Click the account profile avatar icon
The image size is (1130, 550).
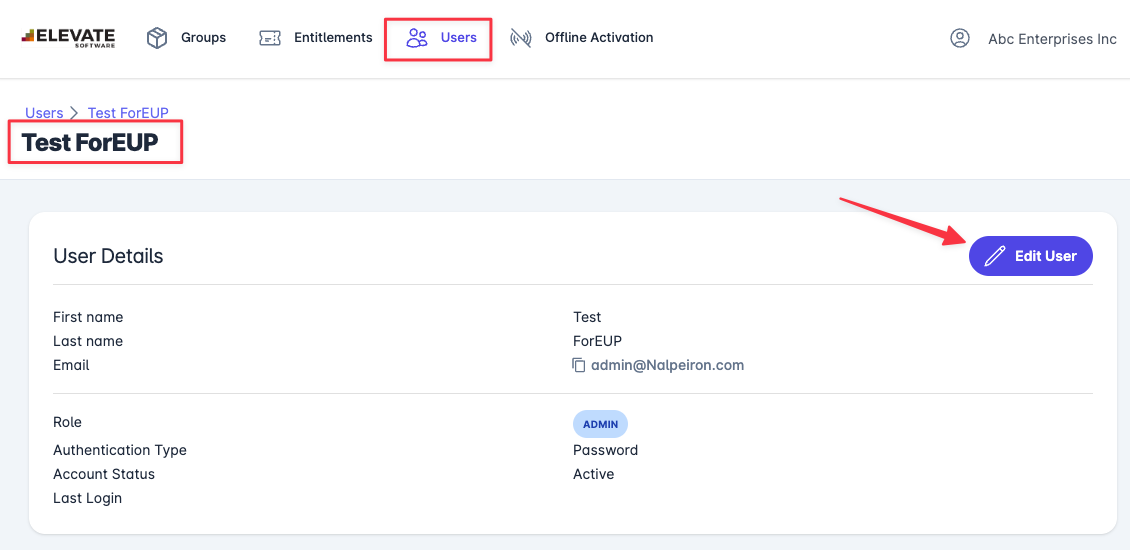(960, 39)
